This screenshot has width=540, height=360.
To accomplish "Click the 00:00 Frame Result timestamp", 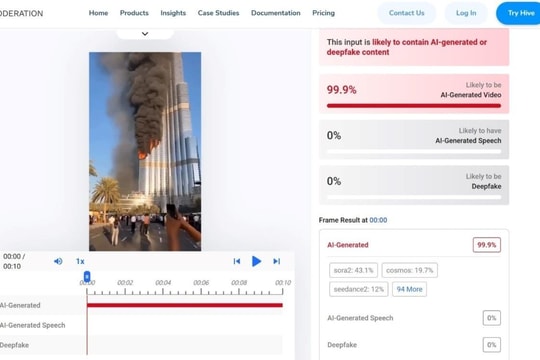I will pyautogui.click(x=378, y=220).
